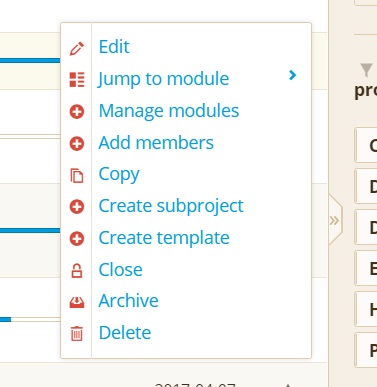Click the plus icon next to Add members
This screenshot has height=387, width=377.
[77, 144]
